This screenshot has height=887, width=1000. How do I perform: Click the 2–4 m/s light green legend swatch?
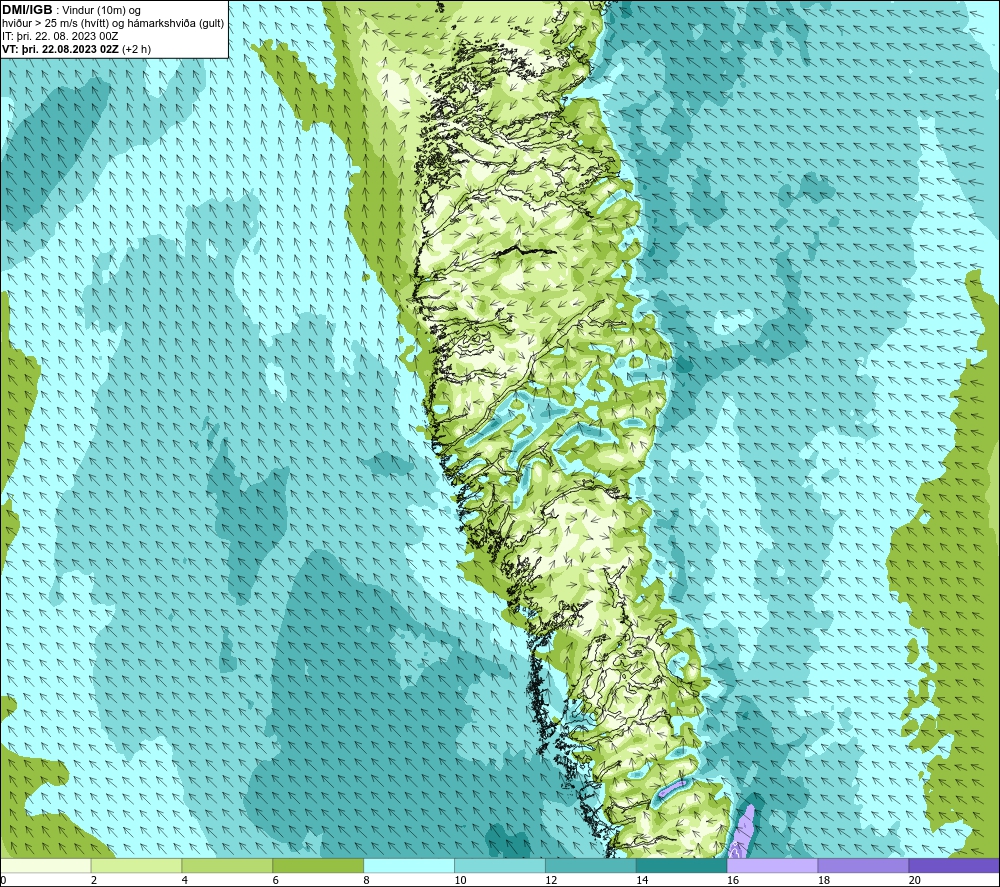click(136, 865)
